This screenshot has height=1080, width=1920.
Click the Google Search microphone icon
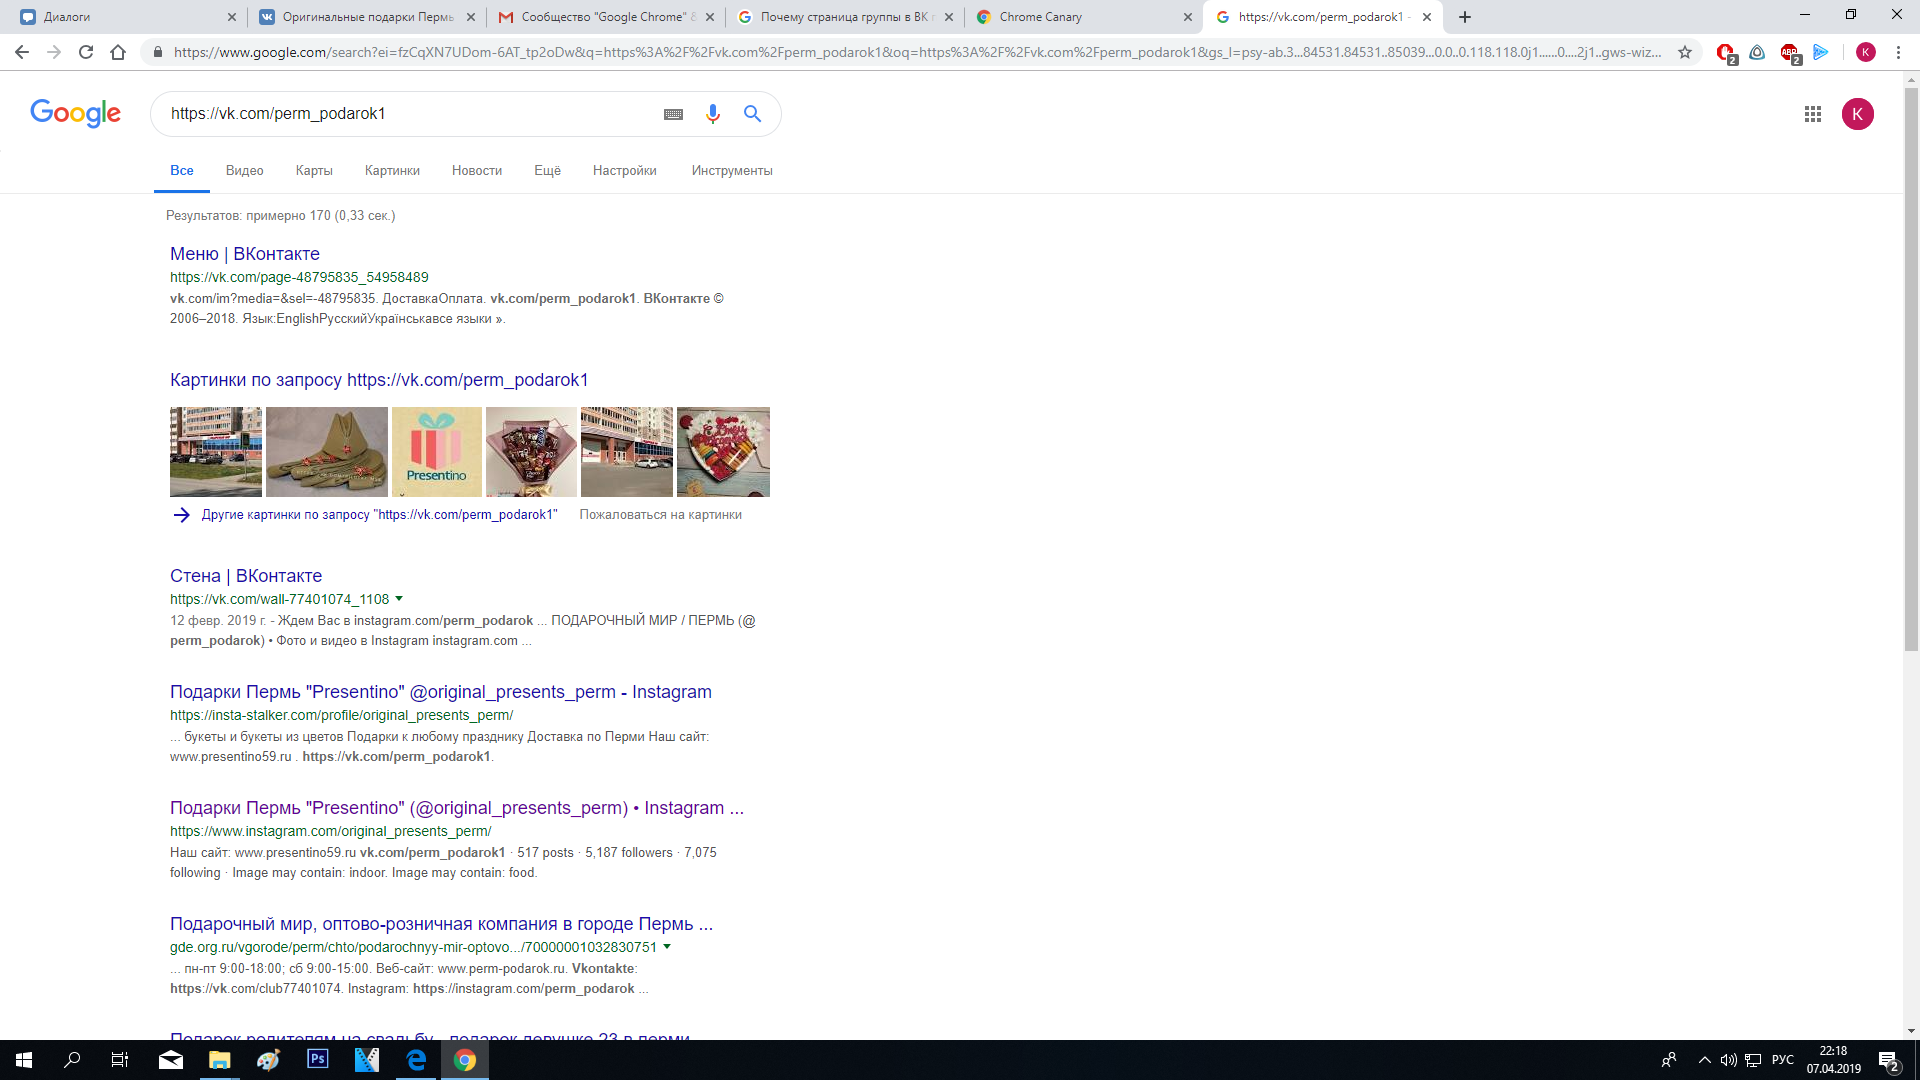point(712,113)
